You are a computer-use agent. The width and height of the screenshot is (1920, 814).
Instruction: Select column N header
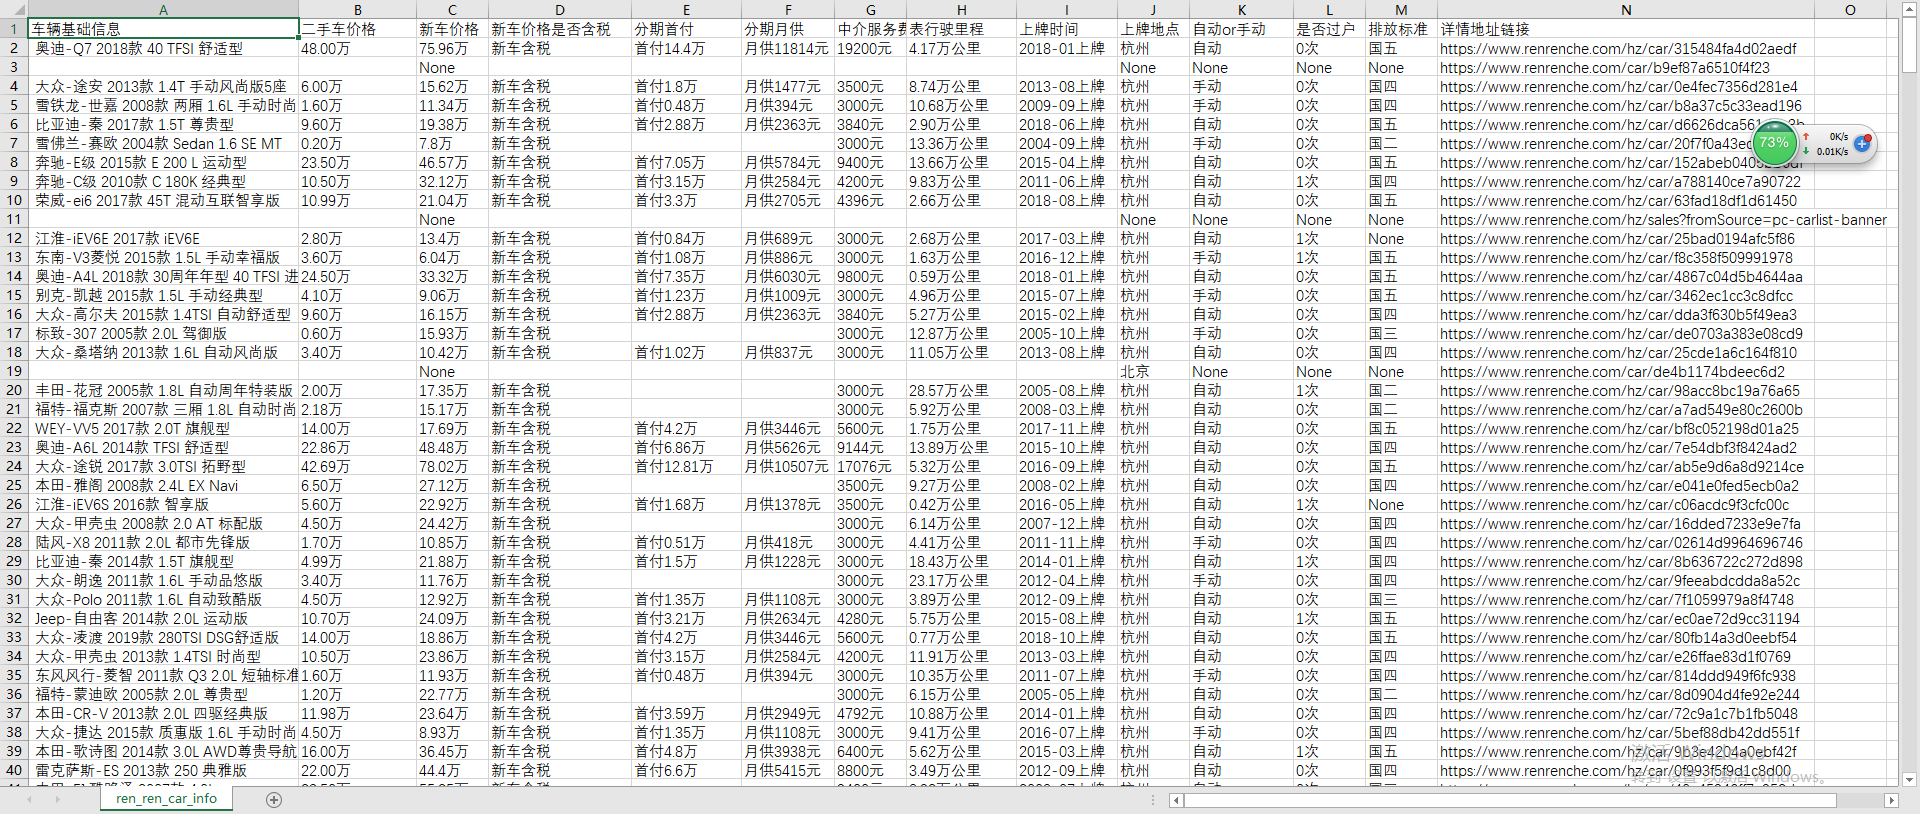[x=1626, y=10]
